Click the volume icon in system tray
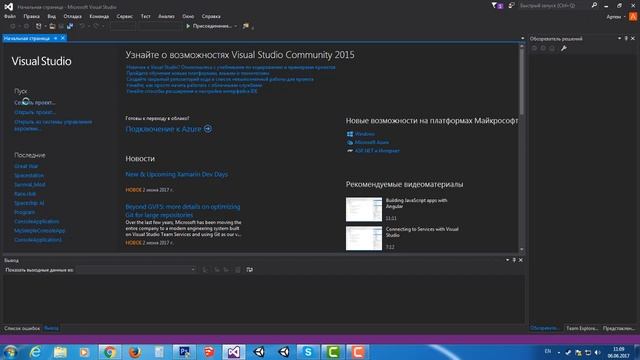Screen dimensions: 640x360 (x=598, y=352)
